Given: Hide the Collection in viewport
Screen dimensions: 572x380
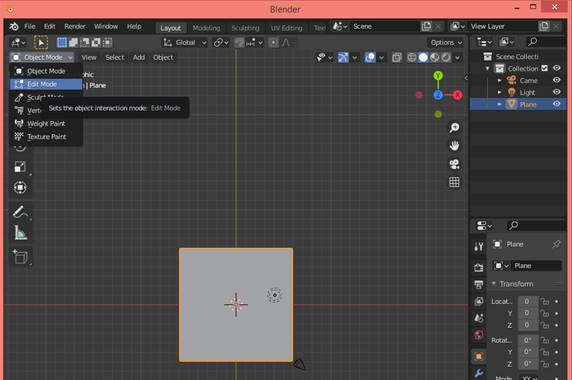Looking at the screenshot, I should click(x=557, y=68).
